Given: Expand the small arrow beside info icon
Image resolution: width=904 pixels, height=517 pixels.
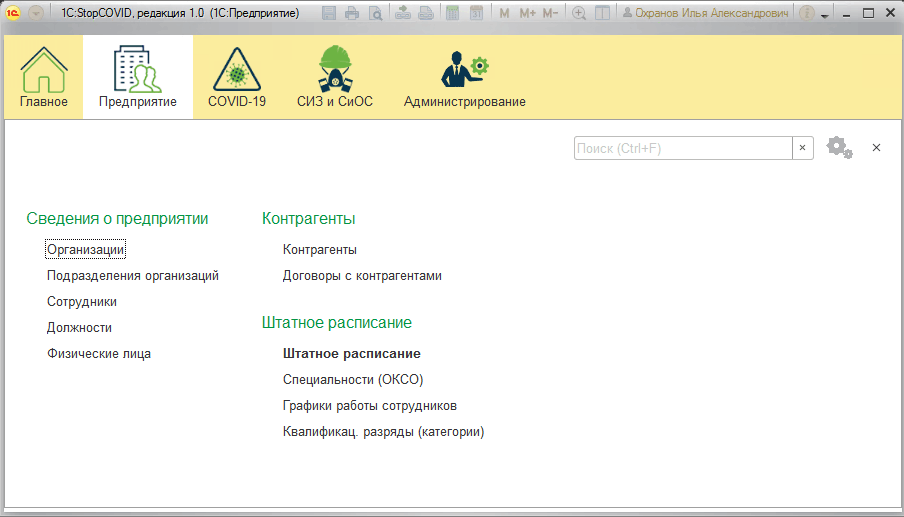Looking at the screenshot, I should pyautogui.click(x=825, y=16).
